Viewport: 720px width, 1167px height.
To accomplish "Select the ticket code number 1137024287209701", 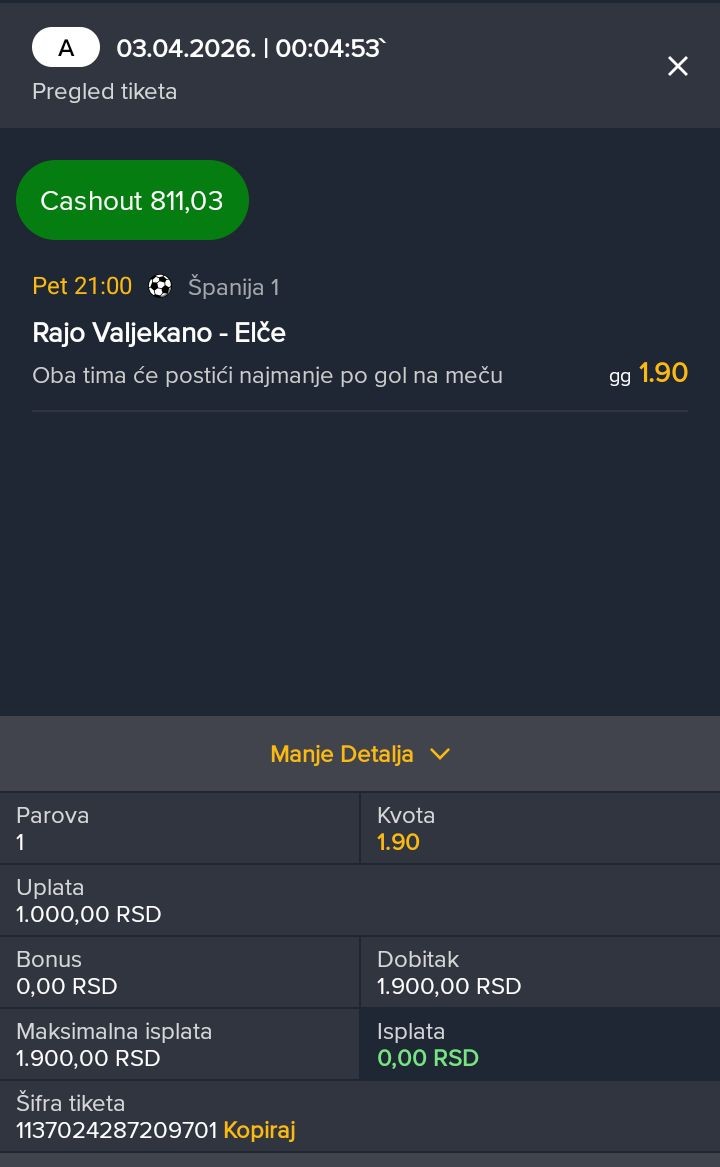I will point(117,1130).
